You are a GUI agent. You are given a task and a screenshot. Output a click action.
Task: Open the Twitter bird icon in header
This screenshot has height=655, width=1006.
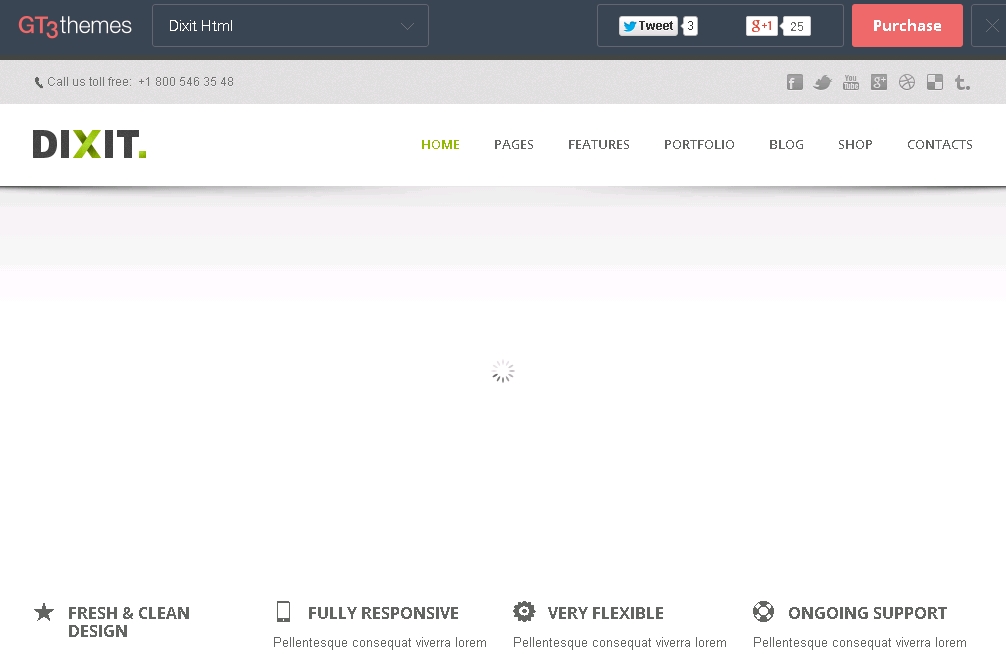click(x=823, y=83)
